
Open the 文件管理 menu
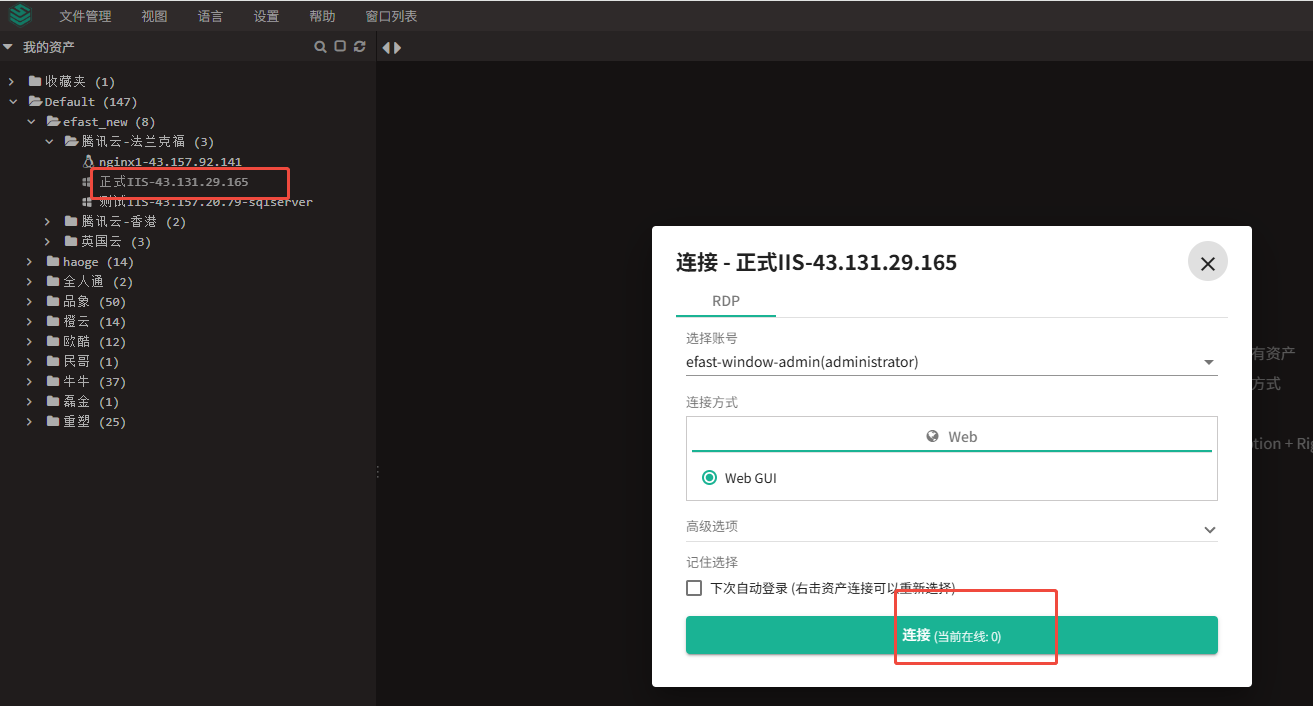pos(85,16)
